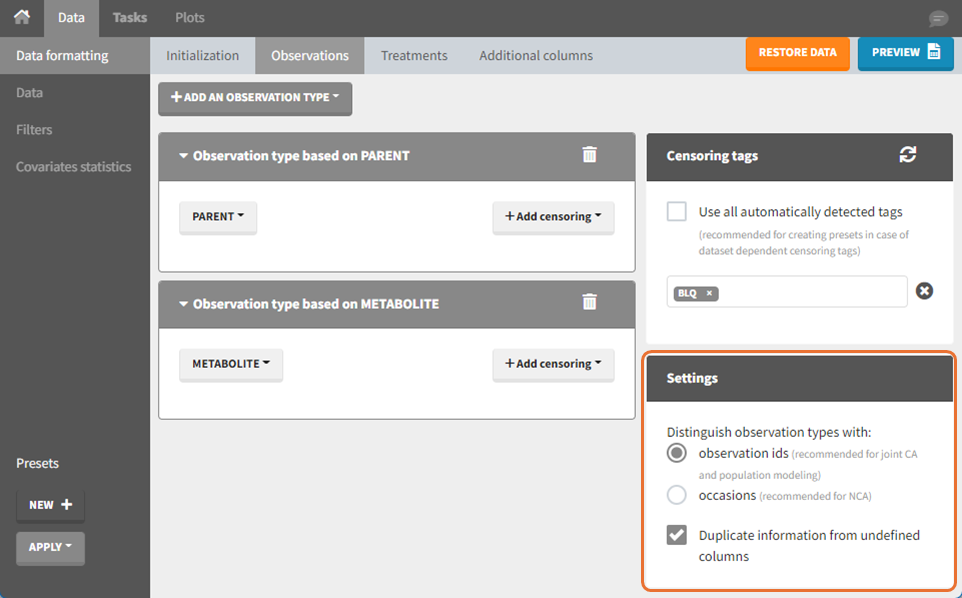Switch to the Treatments tab
Viewport: 962px width, 598px height.
(414, 56)
